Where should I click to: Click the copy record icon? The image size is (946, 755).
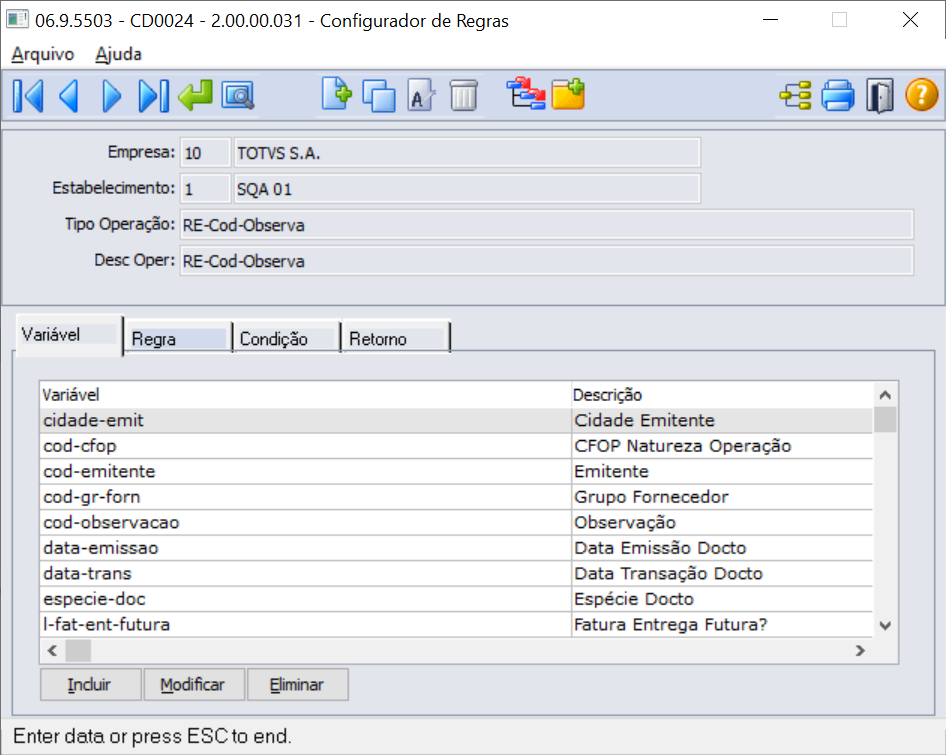click(379, 96)
